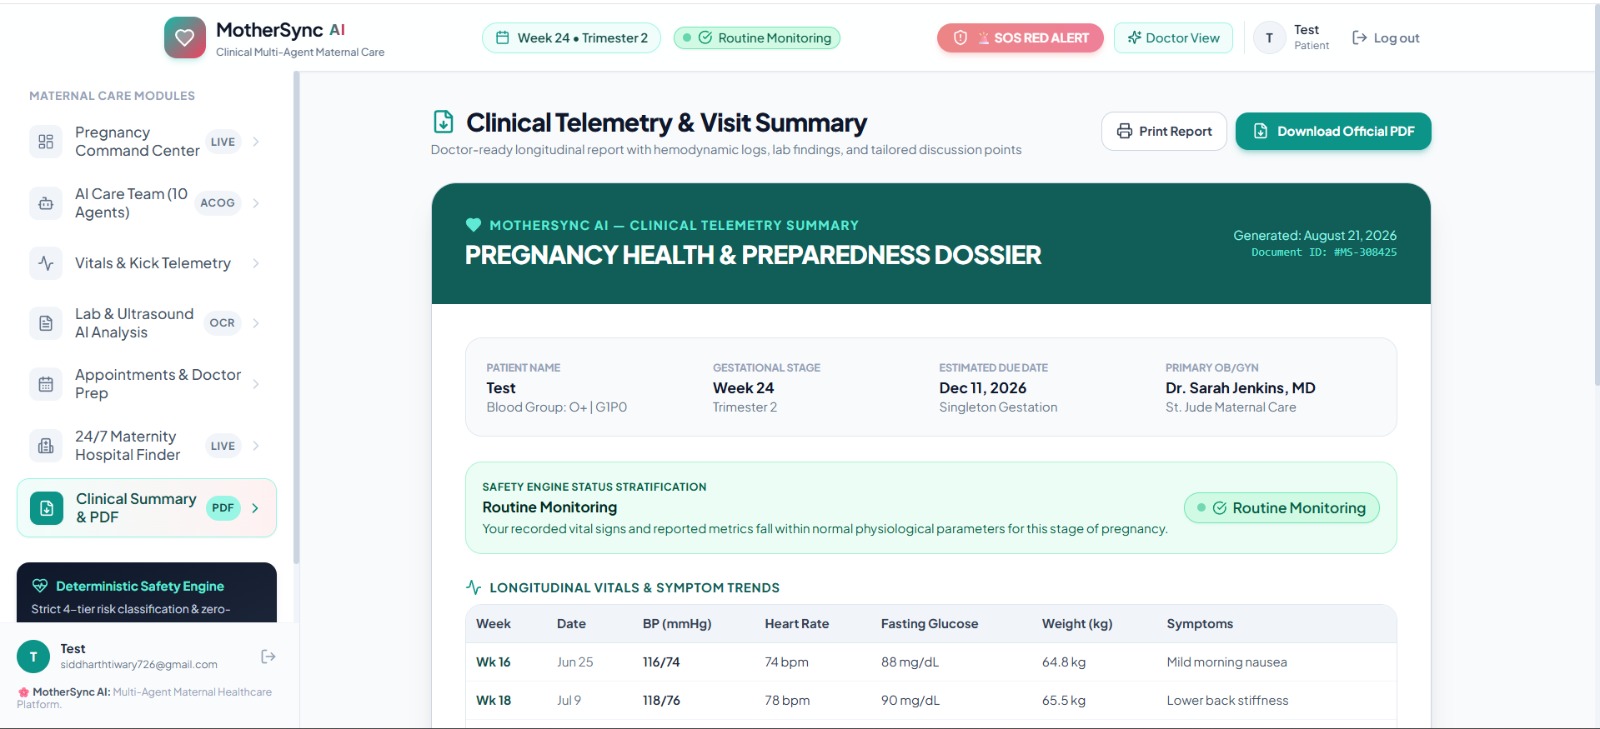
Task: Click the T user avatar in header
Action: point(1269,38)
